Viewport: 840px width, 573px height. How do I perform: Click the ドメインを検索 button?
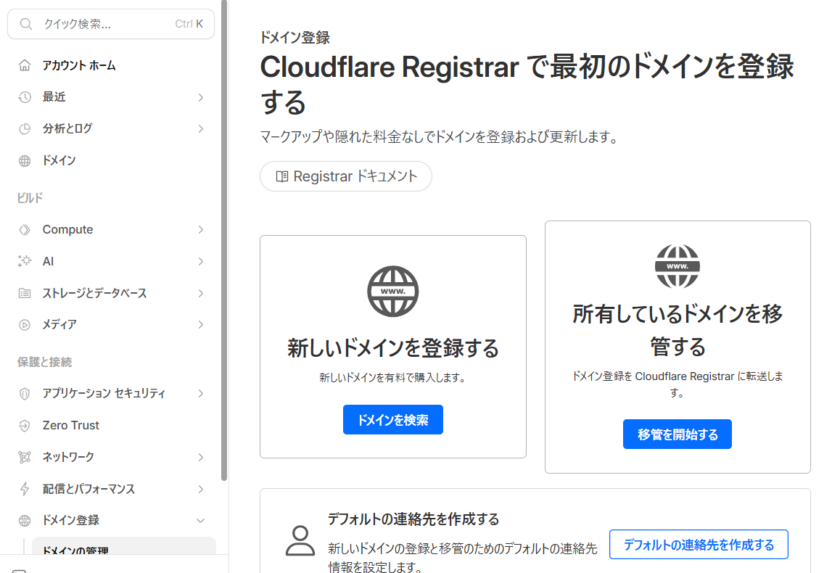coord(393,420)
